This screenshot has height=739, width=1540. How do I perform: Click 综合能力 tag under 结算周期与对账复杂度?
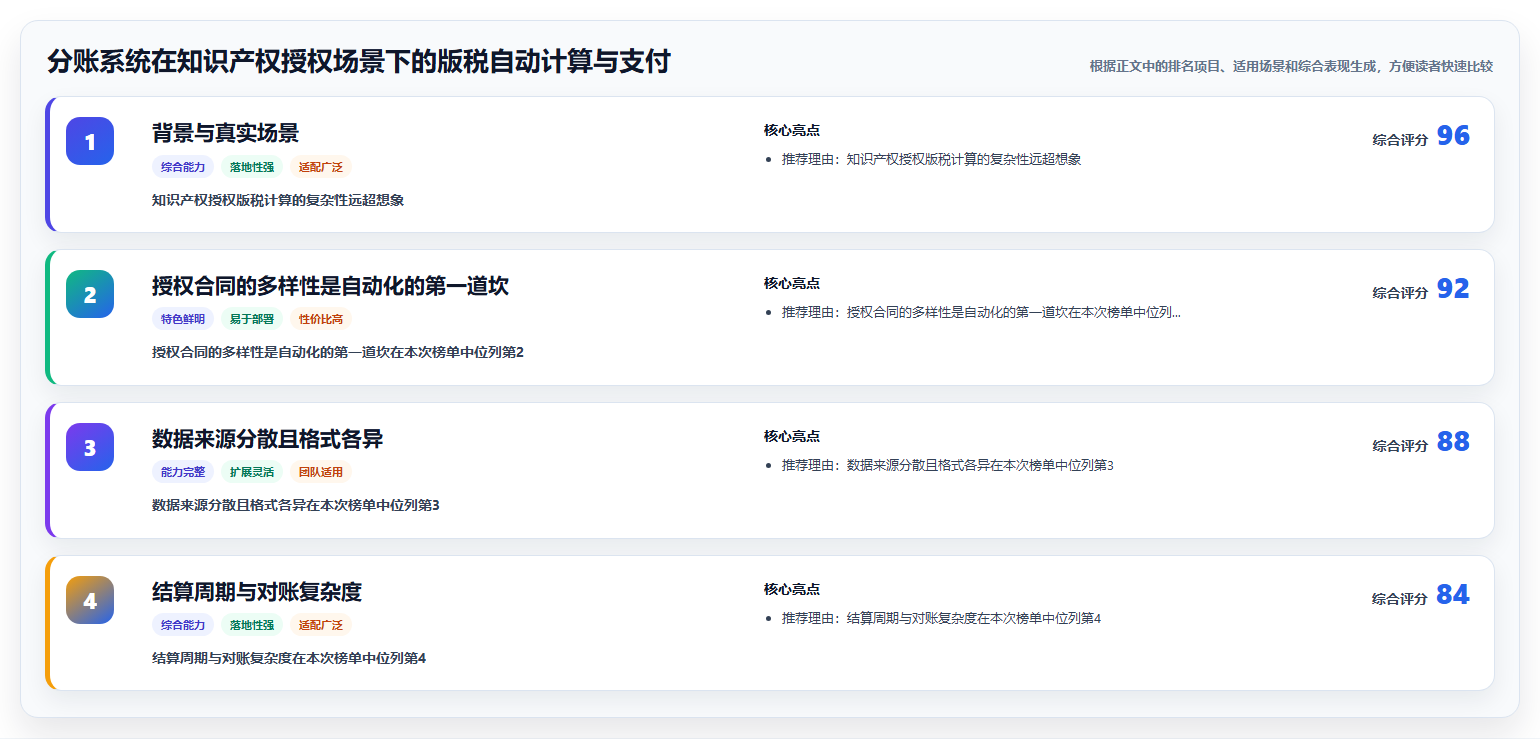(x=183, y=625)
